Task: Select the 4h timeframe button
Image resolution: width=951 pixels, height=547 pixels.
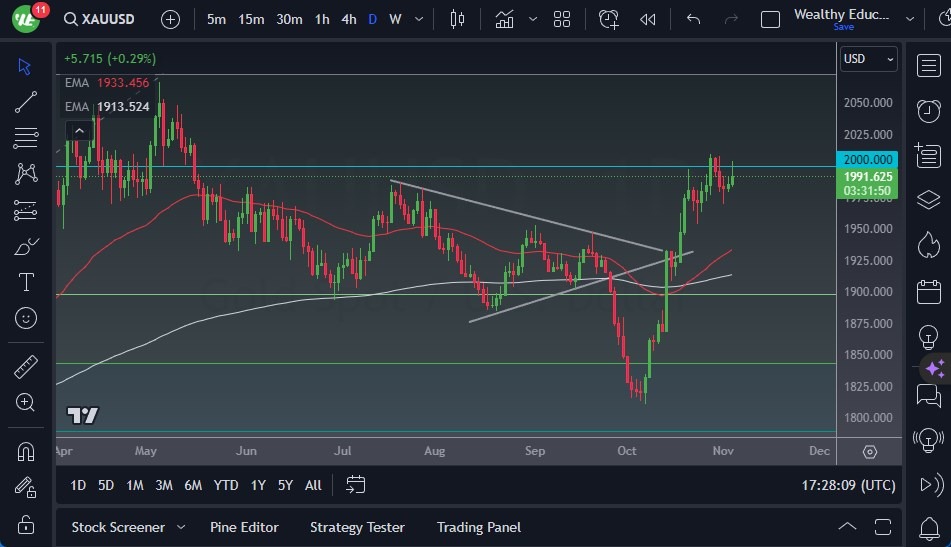Action: pyautogui.click(x=348, y=19)
